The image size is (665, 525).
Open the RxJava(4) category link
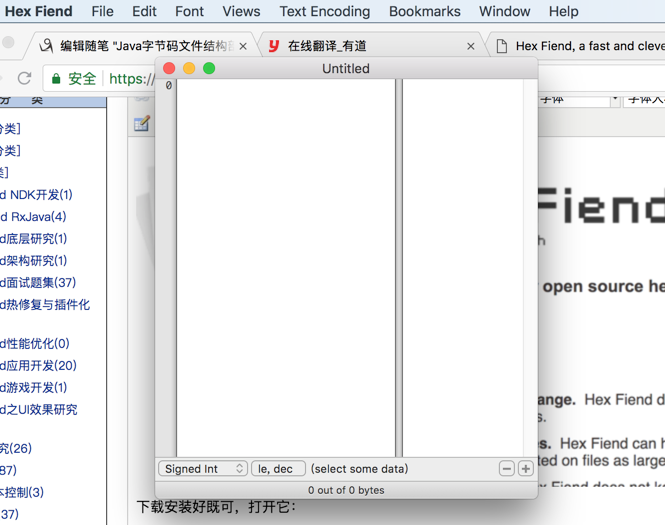point(33,217)
